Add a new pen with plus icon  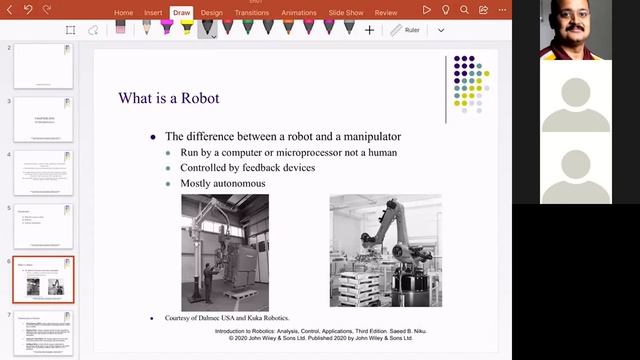point(369,30)
